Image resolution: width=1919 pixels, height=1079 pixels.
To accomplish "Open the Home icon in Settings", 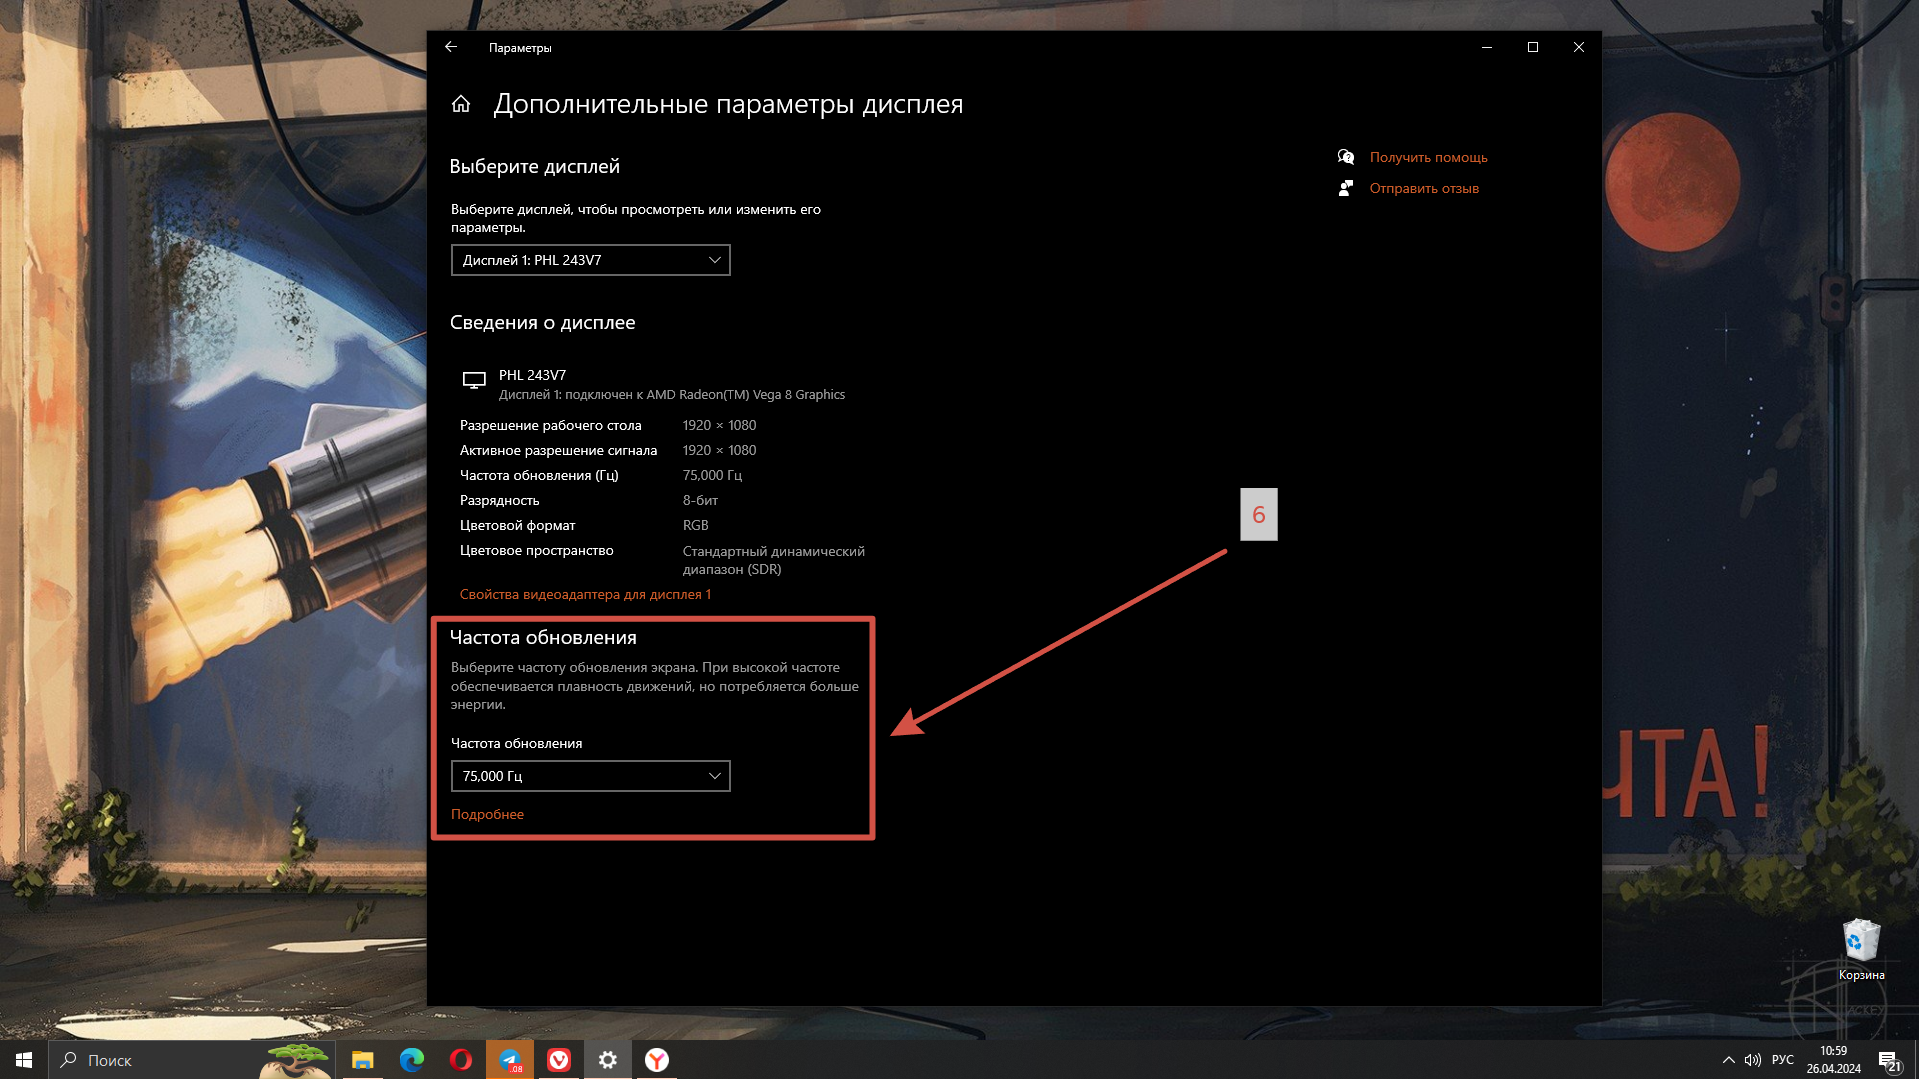I will tap(461, 104).
